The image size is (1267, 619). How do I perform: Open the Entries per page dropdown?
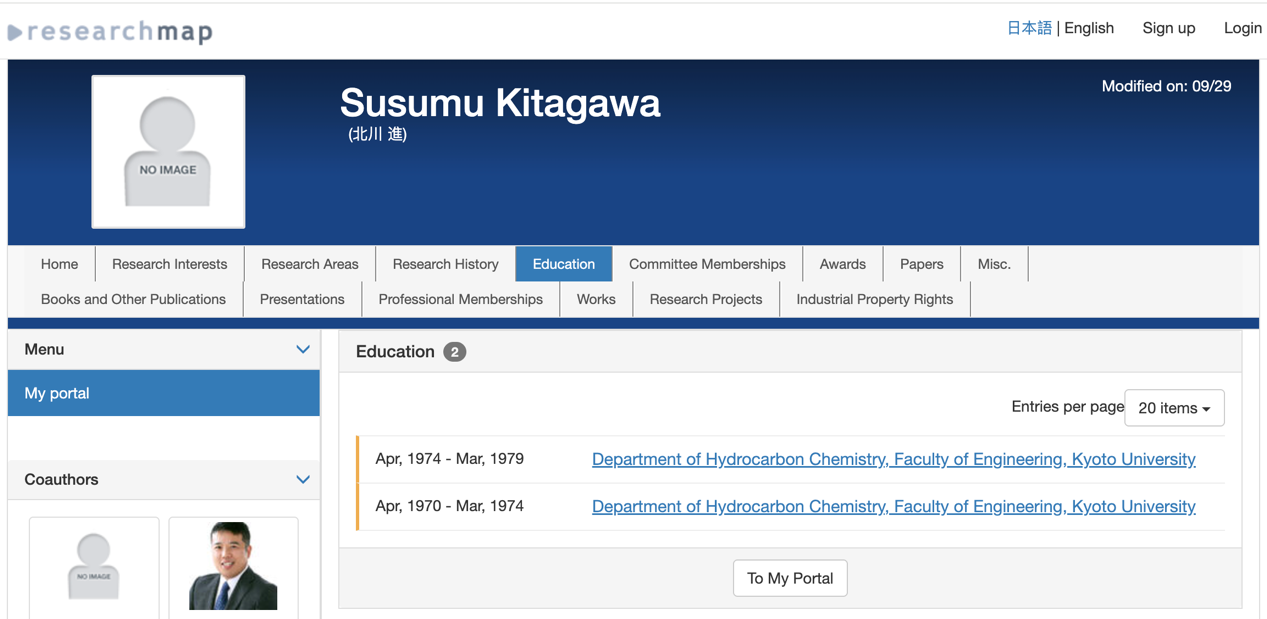coord(1173,408)
